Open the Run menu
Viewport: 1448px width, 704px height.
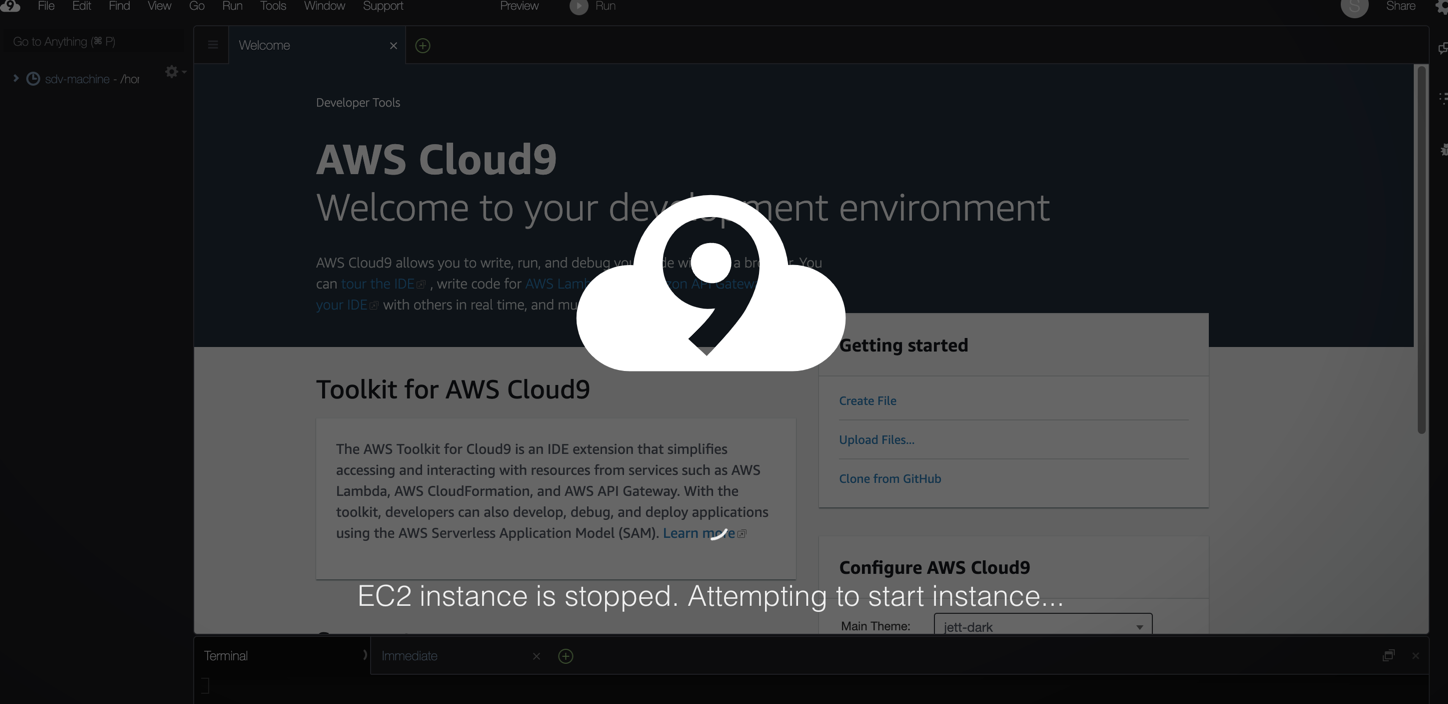pos(232,6)
